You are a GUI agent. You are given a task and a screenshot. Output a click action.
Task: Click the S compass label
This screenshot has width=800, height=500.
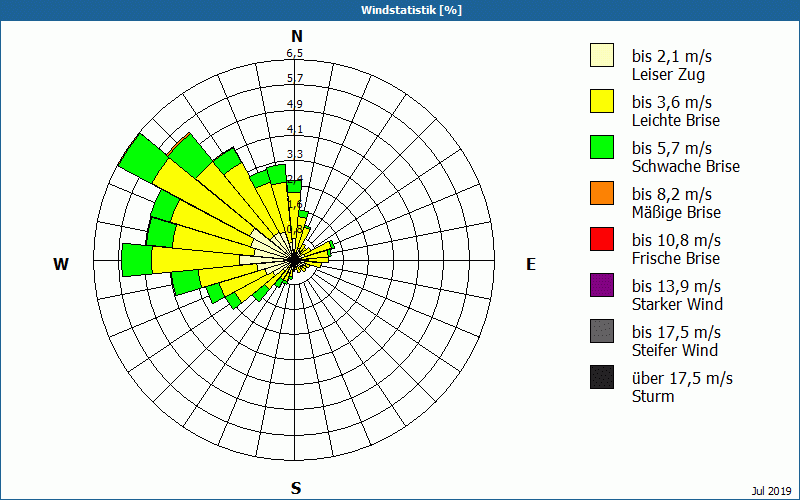[296, 488]
